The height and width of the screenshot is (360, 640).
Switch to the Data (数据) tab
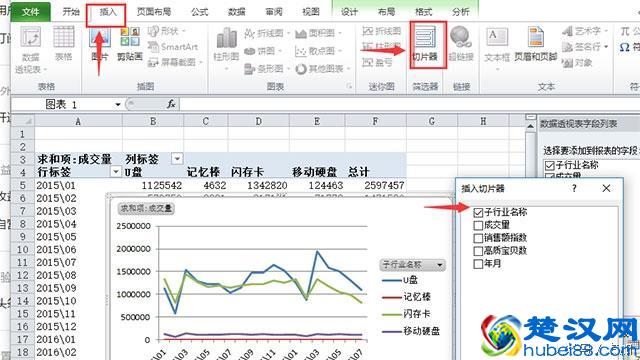(237, 12)
